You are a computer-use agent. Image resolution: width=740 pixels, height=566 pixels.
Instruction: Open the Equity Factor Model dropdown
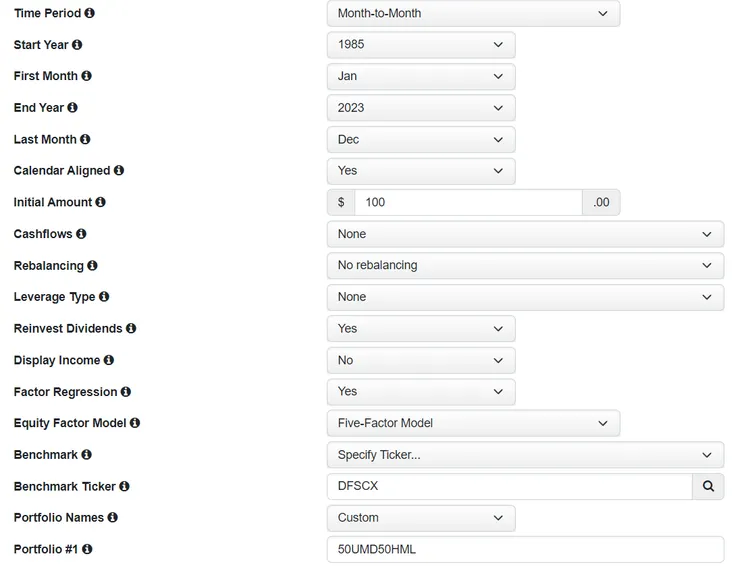(x=473, y=423)
